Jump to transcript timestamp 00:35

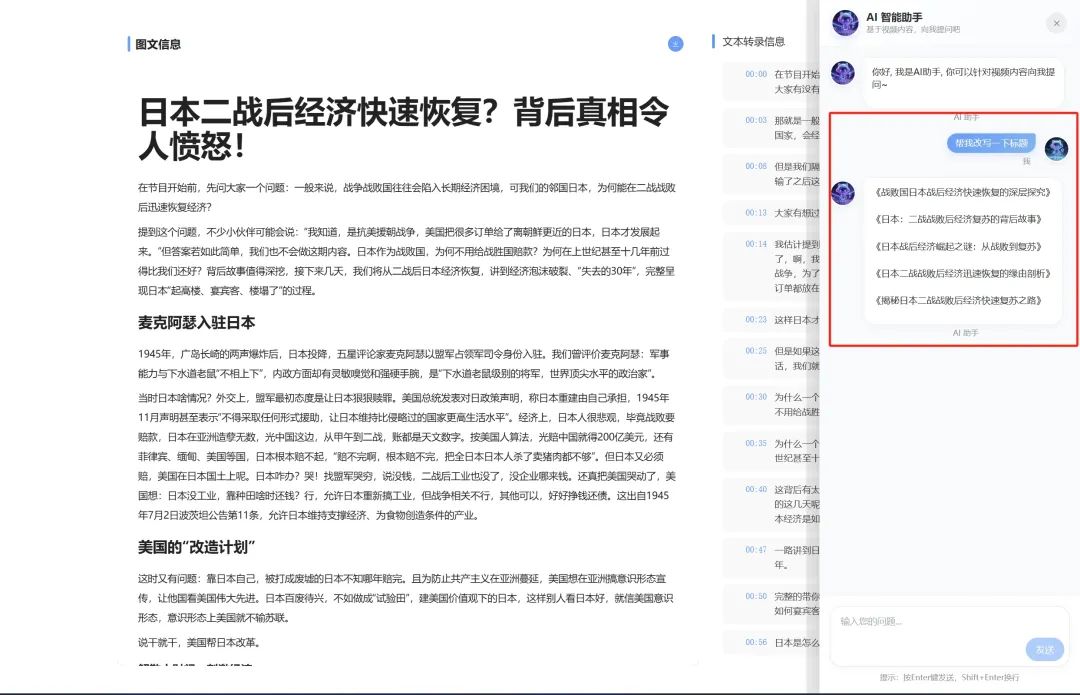pyautogui.click(x=756, y=444)
